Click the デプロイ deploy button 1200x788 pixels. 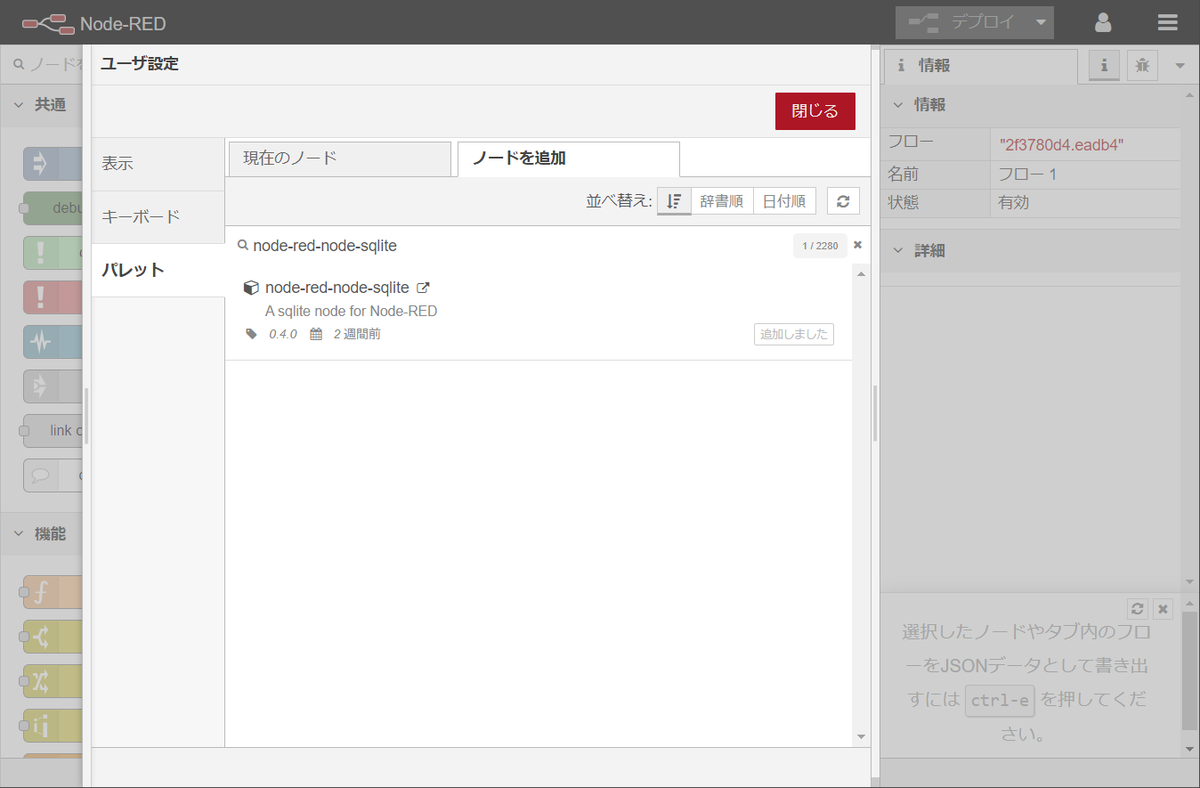[961, 22]
